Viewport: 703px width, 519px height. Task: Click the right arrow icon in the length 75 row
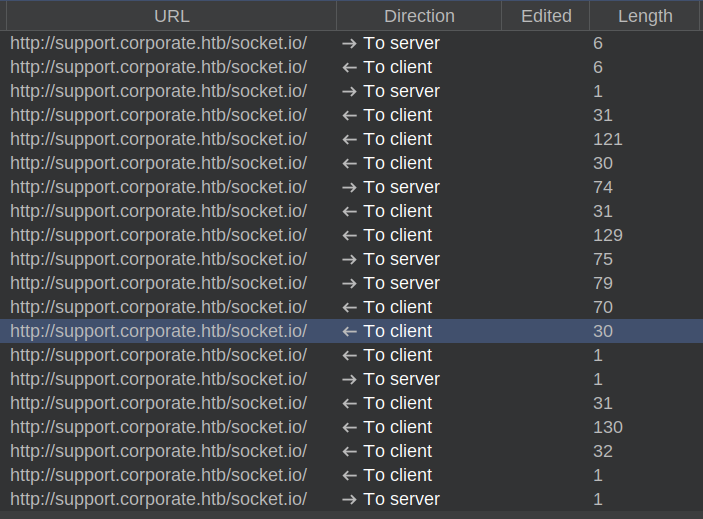349,259
